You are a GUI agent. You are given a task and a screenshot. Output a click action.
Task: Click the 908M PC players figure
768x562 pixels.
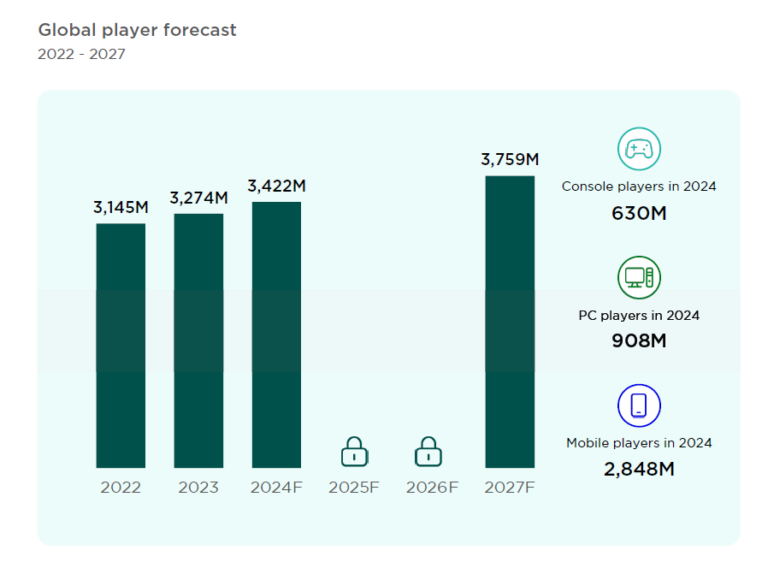(x=638, y=340)
